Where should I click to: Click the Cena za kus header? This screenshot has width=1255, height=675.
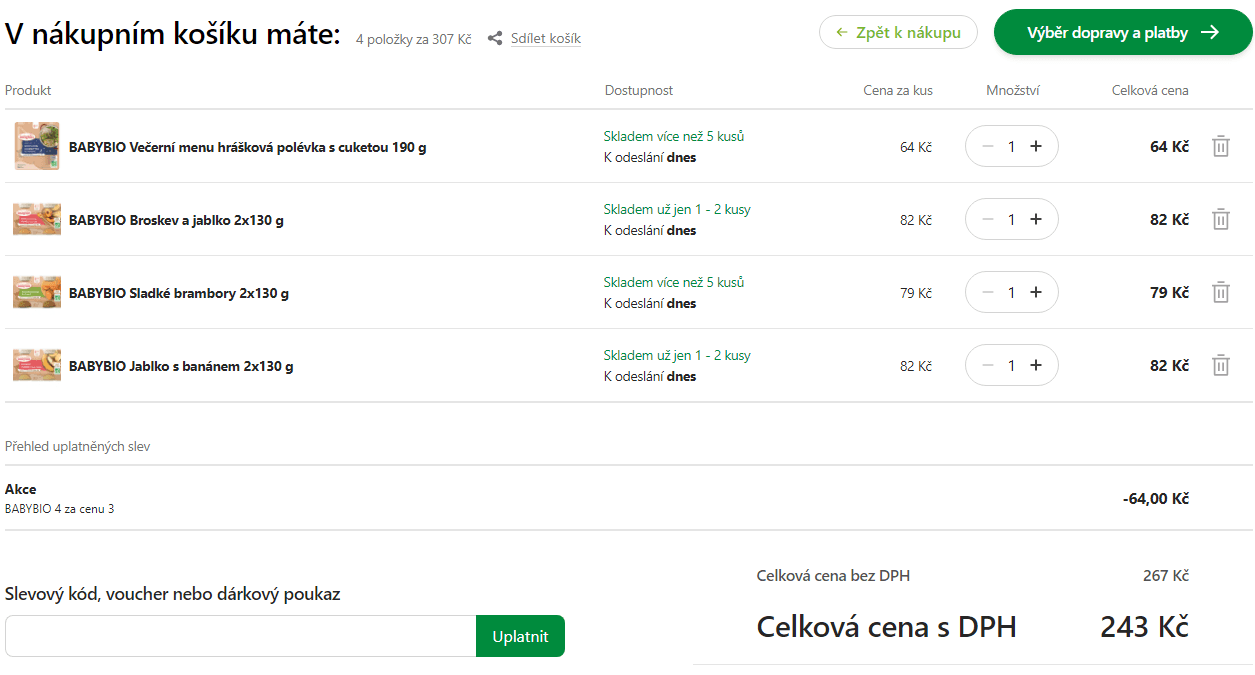898,90
